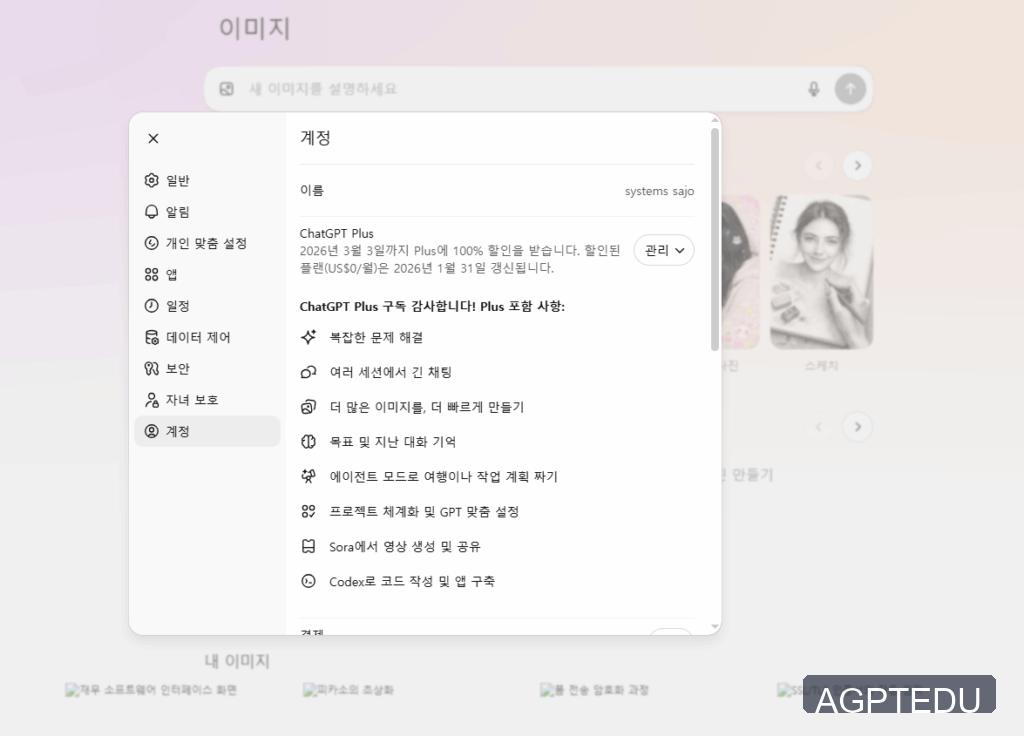Viewport: 1024px width, 736px height.
Task: Click the lower previous-arrow carousel button
Action: 819,427
